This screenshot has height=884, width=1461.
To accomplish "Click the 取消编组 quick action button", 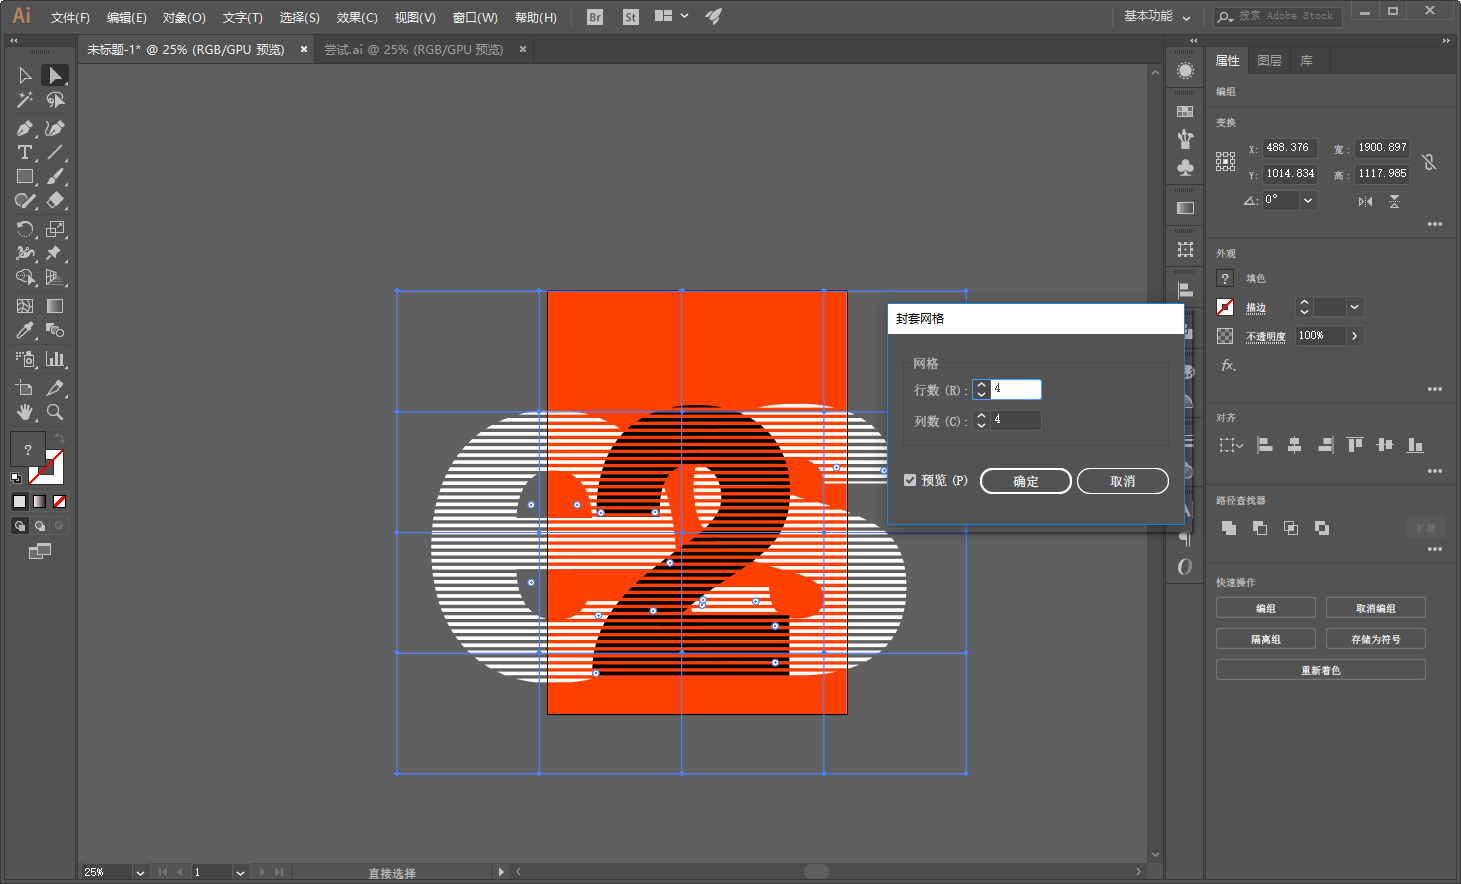I will pyautogui.click(x=1375, y=608).
